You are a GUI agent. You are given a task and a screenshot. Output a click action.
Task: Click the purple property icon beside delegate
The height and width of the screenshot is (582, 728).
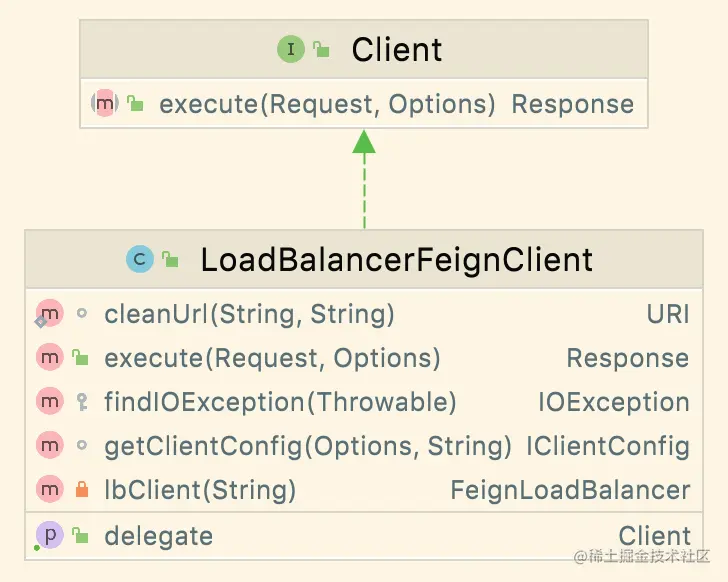tap(49, 536)
